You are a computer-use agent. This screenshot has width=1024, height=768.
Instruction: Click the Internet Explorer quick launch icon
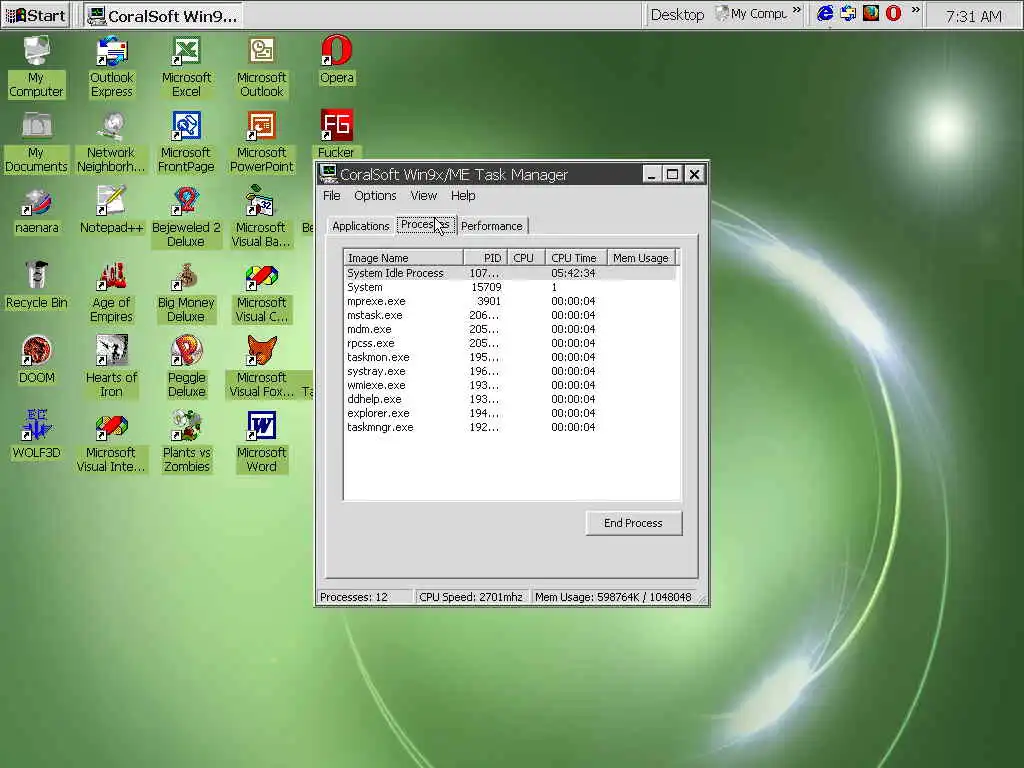click(825, 13)
